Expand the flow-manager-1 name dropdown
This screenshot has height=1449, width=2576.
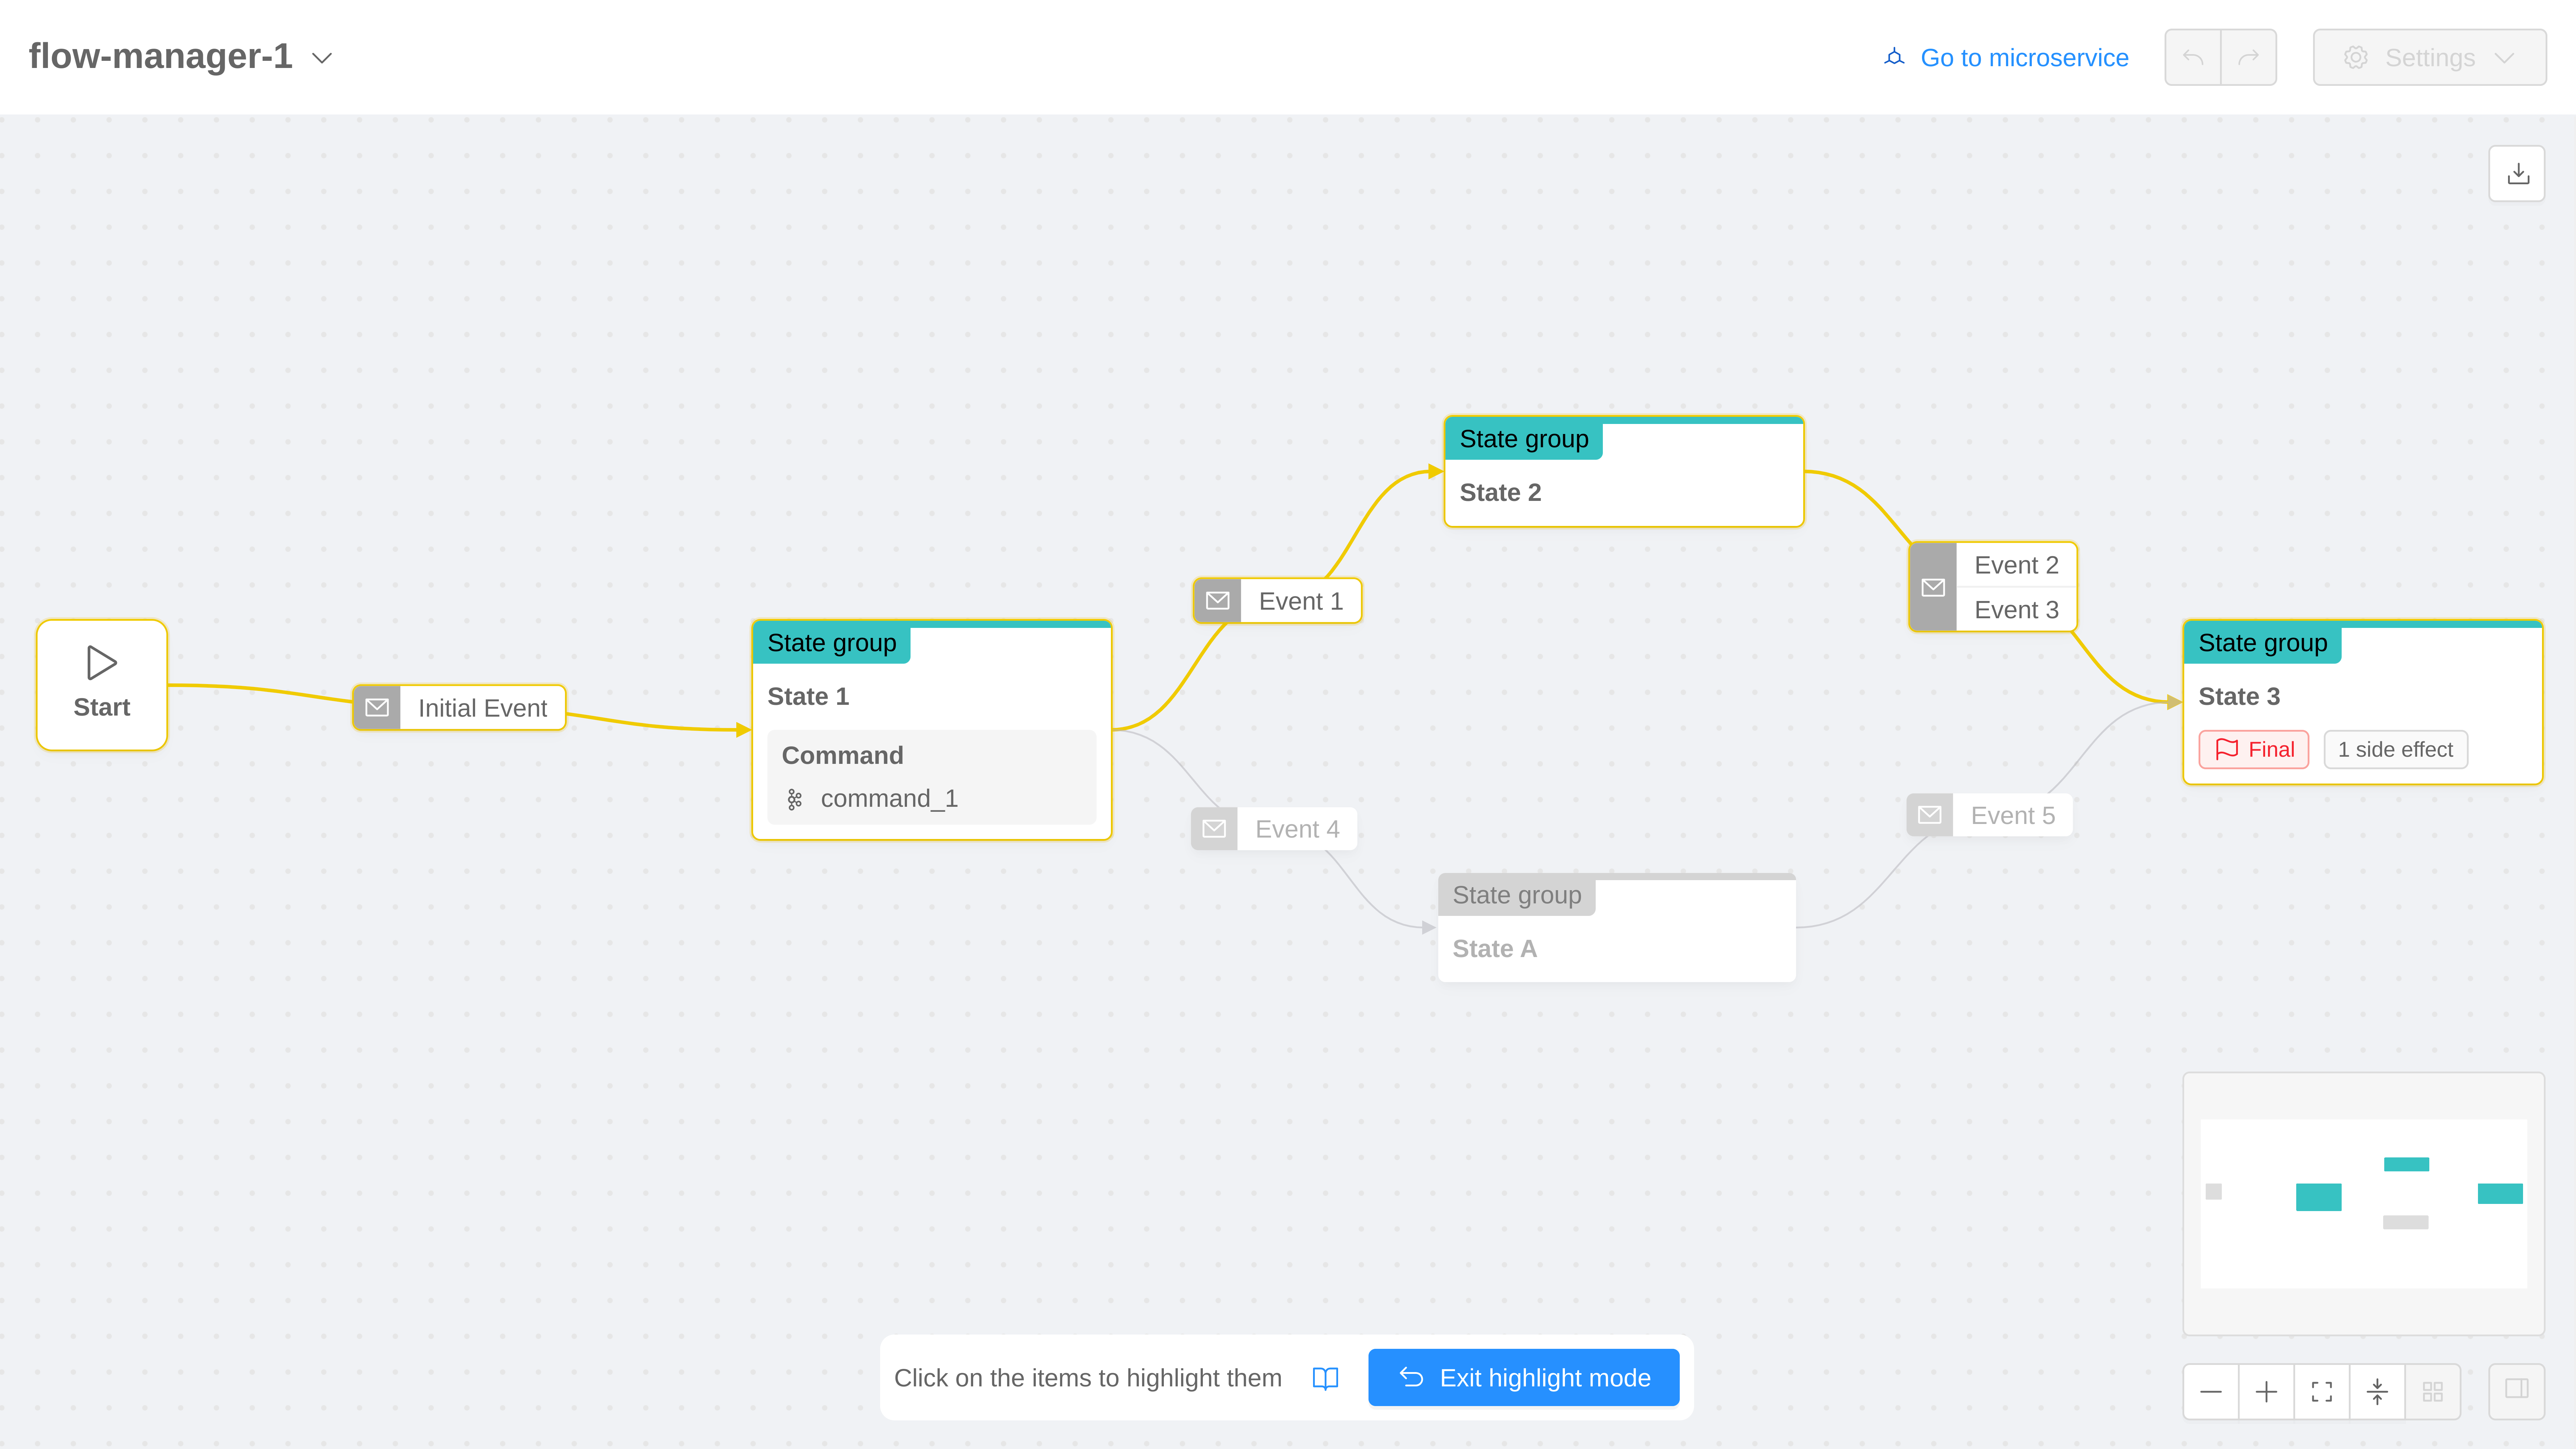point(322,58)
